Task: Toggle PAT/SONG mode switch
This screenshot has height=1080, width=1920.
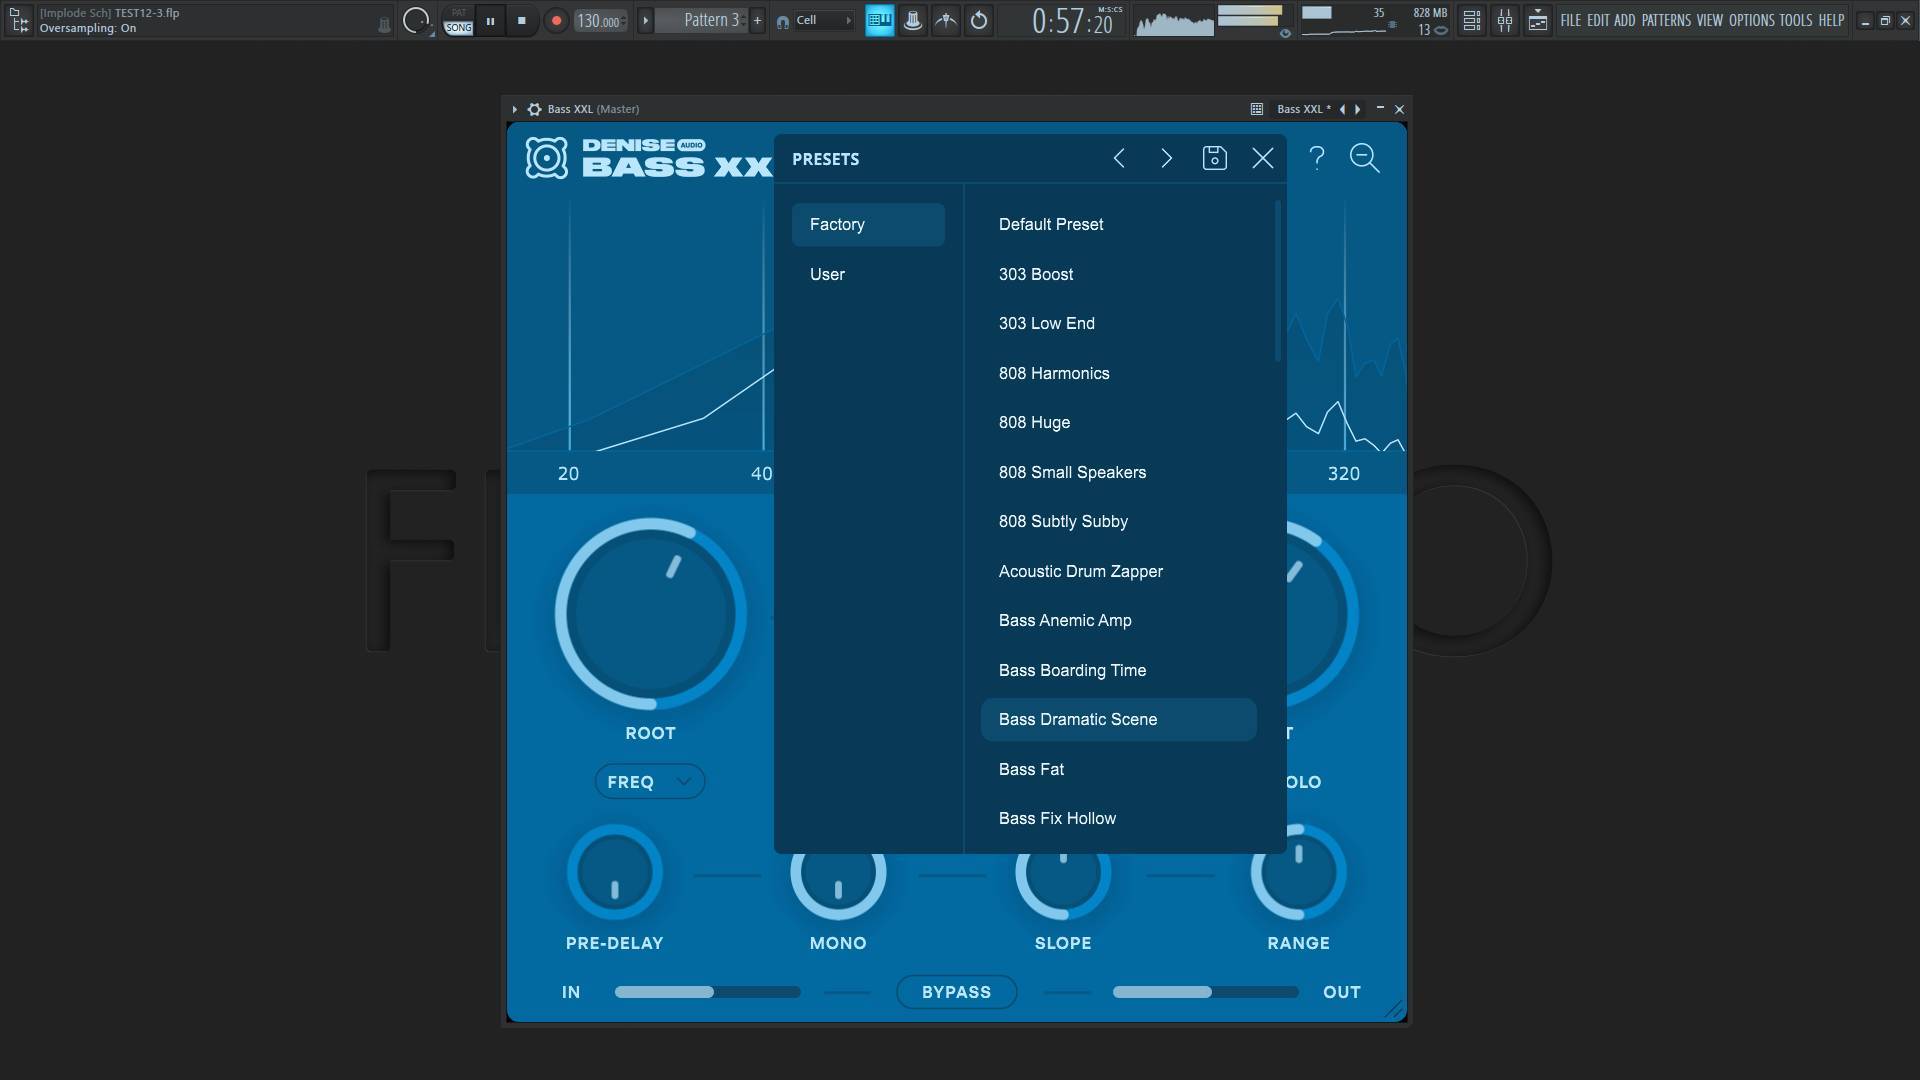Action: 458,20
